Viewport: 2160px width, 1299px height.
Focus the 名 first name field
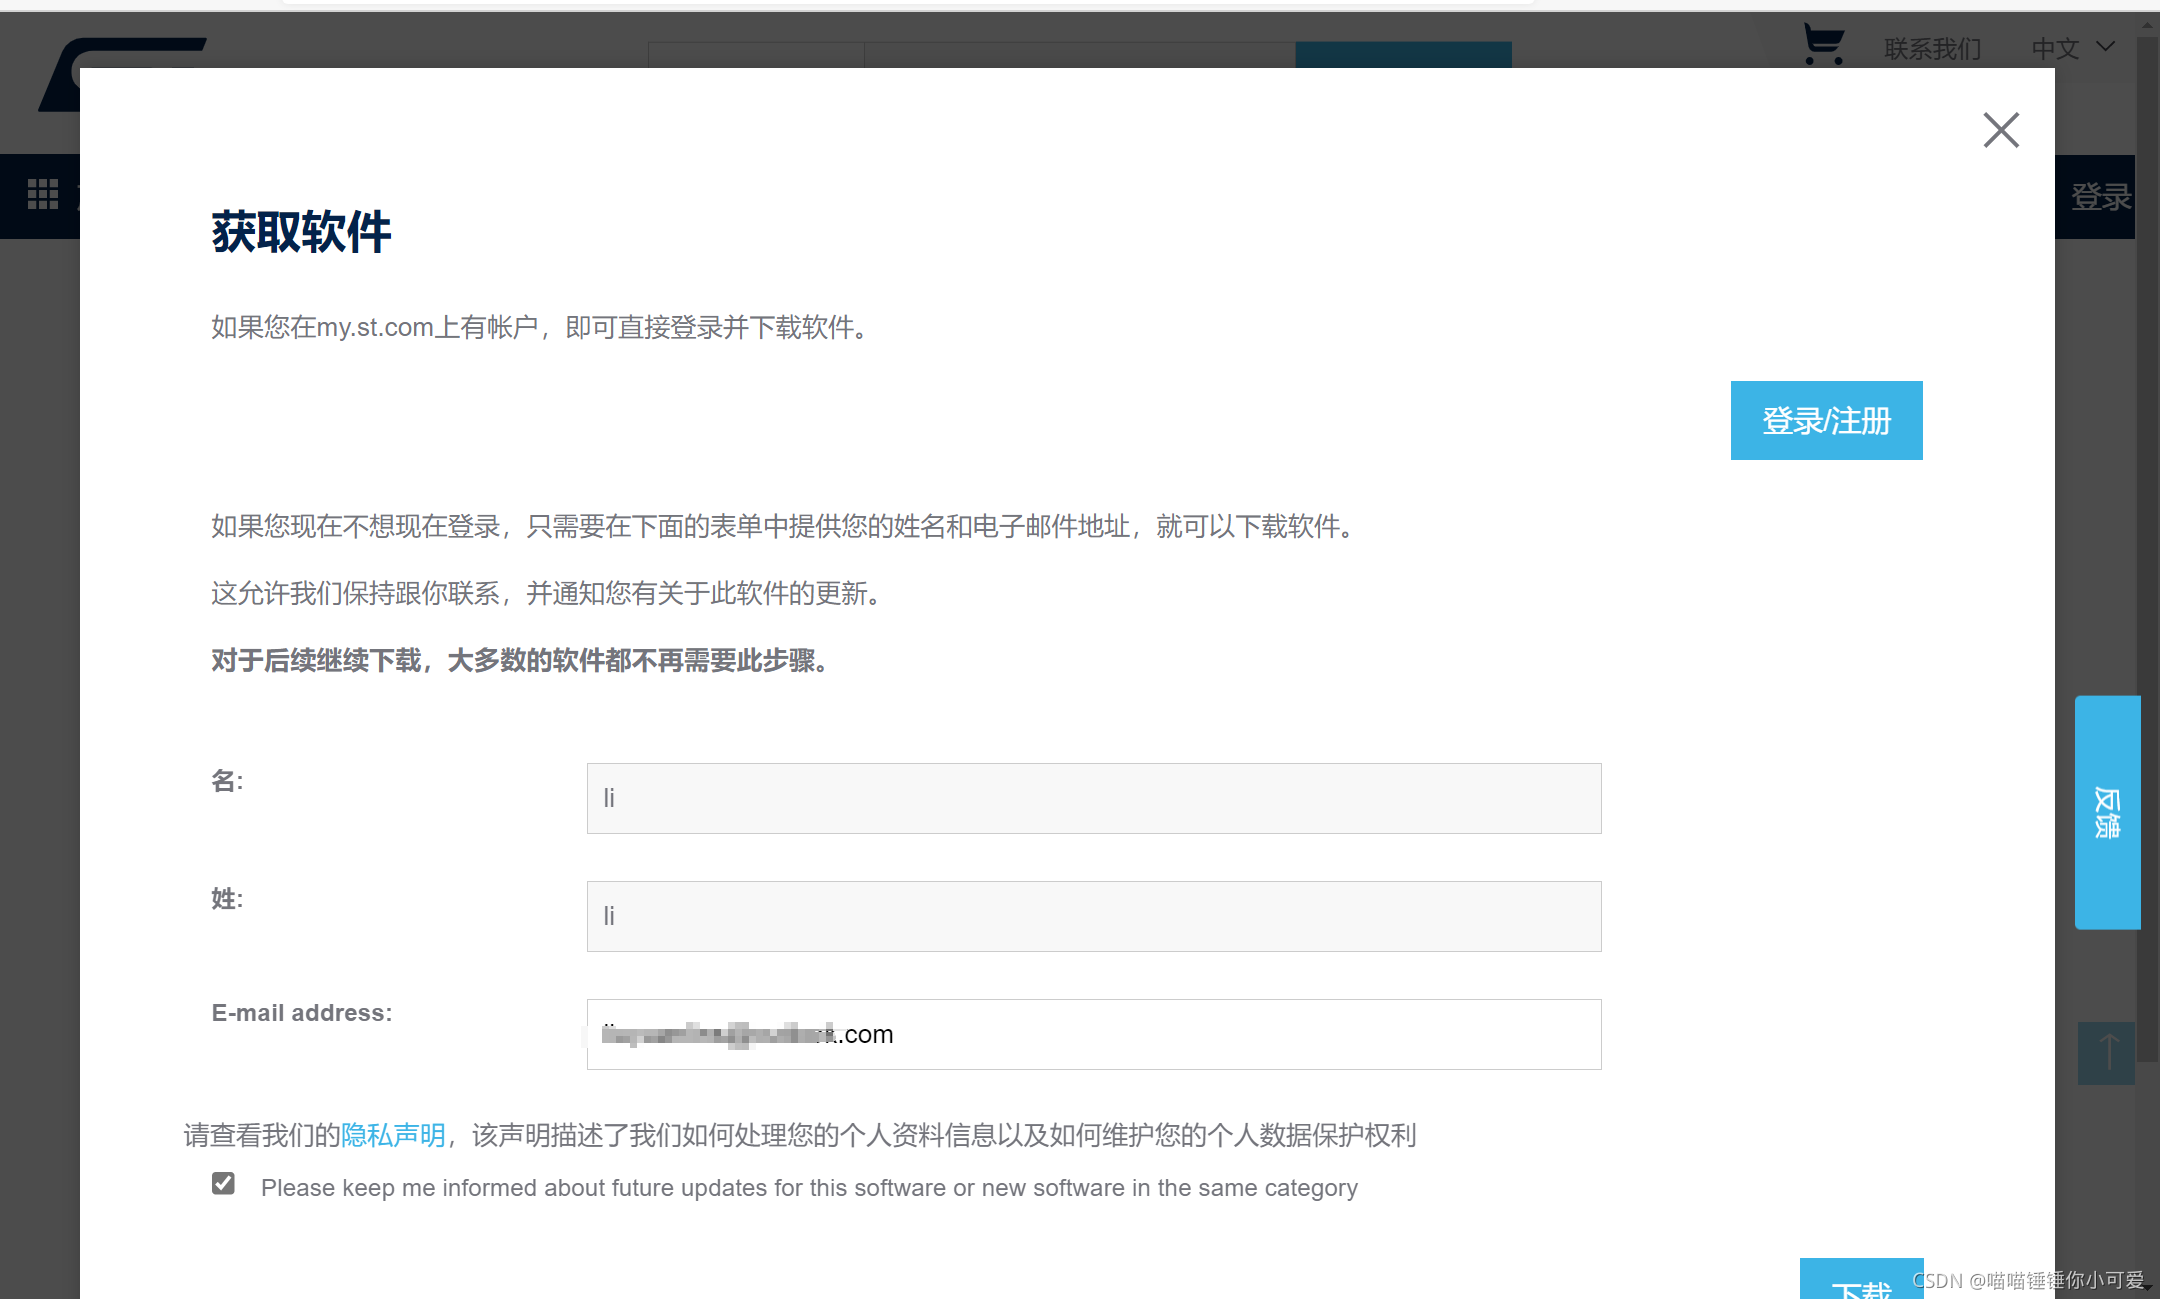pyautogui.click(x=1093, y=798)
